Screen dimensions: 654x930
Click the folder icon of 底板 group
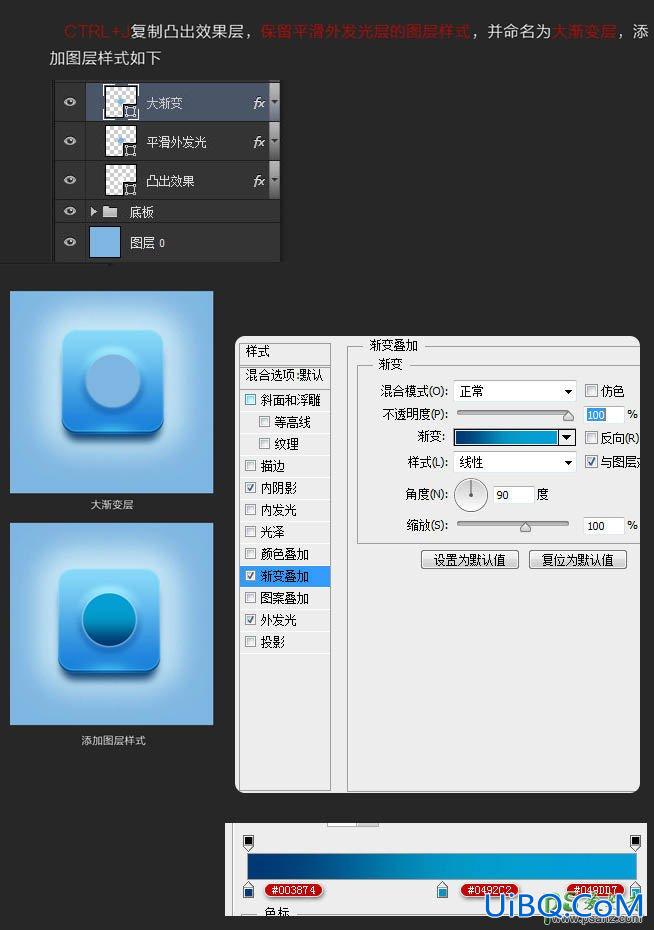[110, 211]
